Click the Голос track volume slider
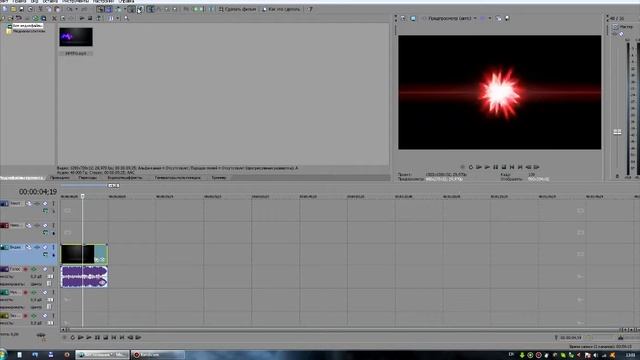Viewport: 640px width, 360px height. pos(50,277)
